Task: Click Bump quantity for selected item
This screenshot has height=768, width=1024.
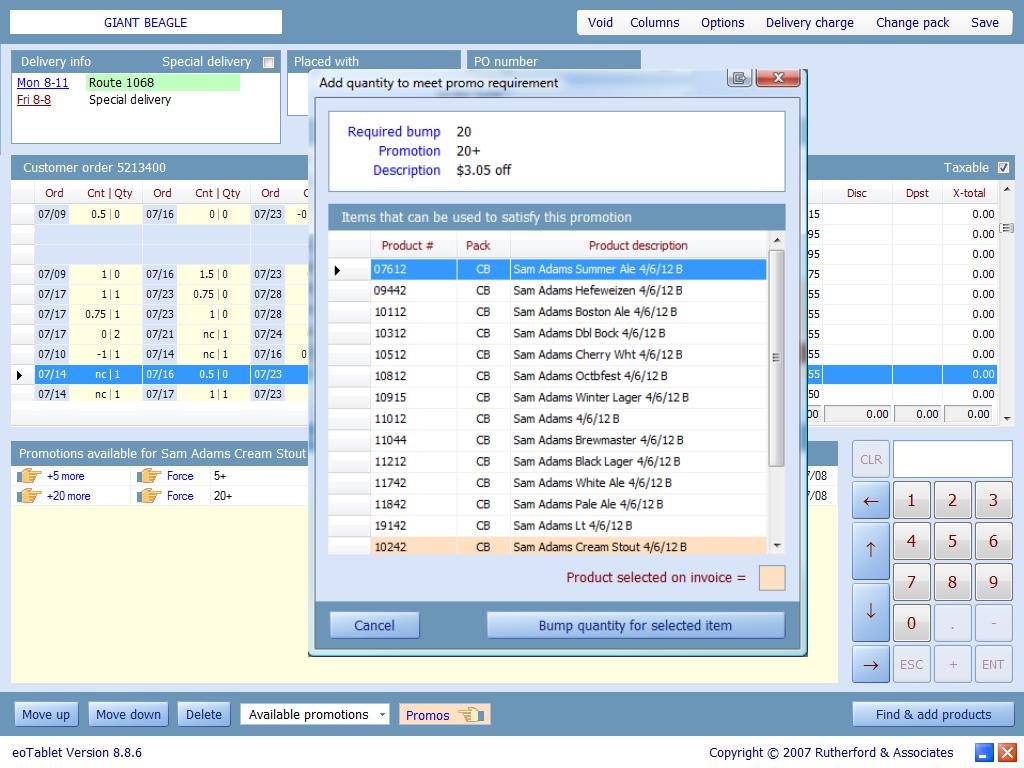Action: coord(635,625)
